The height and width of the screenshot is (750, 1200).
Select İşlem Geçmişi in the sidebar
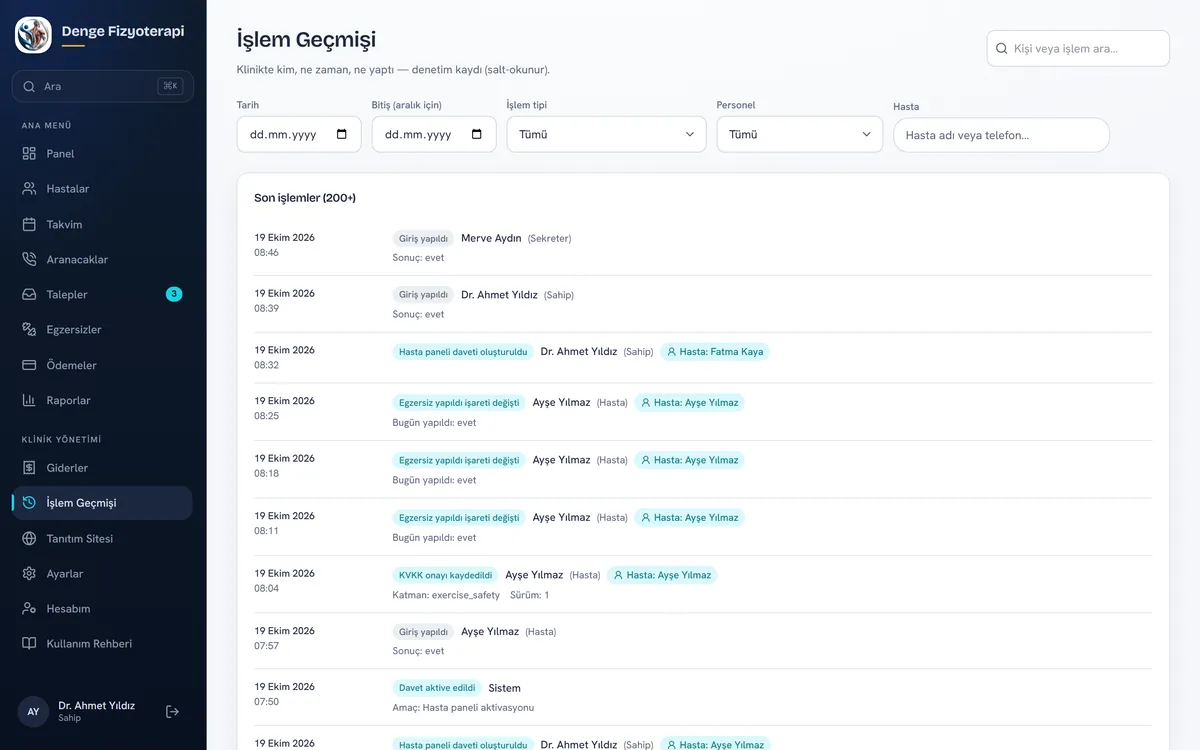tap(102, 503)
